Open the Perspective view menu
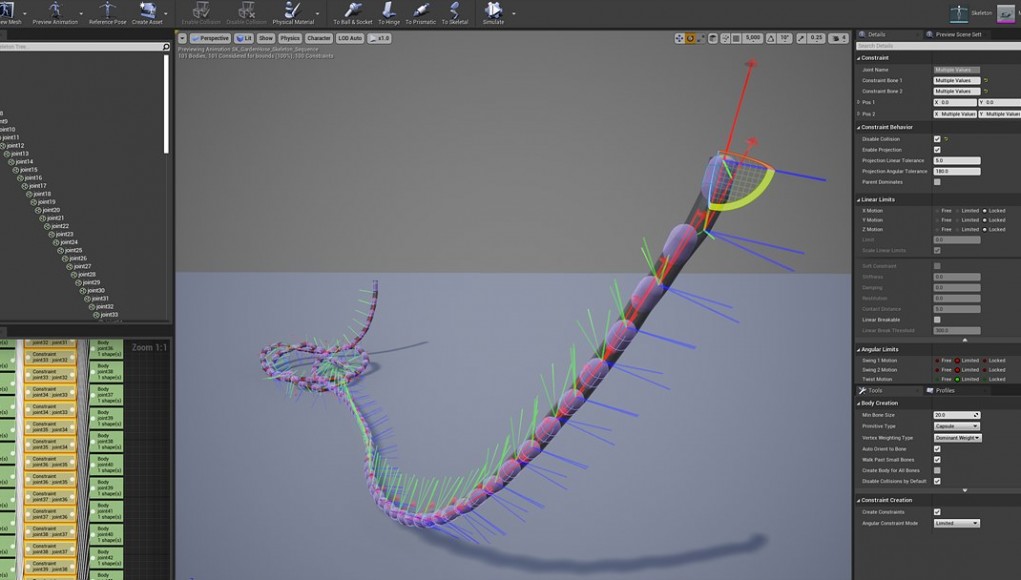1021x580 pixels. coord(210,38)
